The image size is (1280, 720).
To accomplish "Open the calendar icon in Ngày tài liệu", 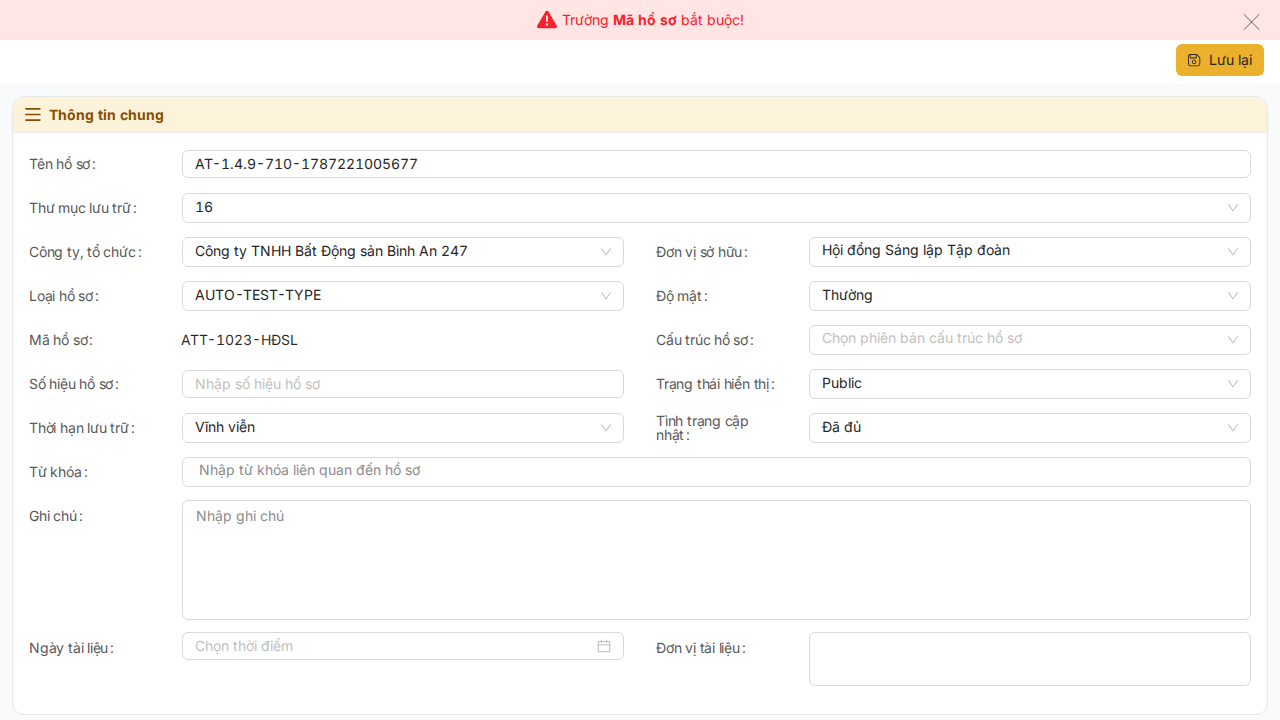I will pyautogui.click(x=604, y=646).
